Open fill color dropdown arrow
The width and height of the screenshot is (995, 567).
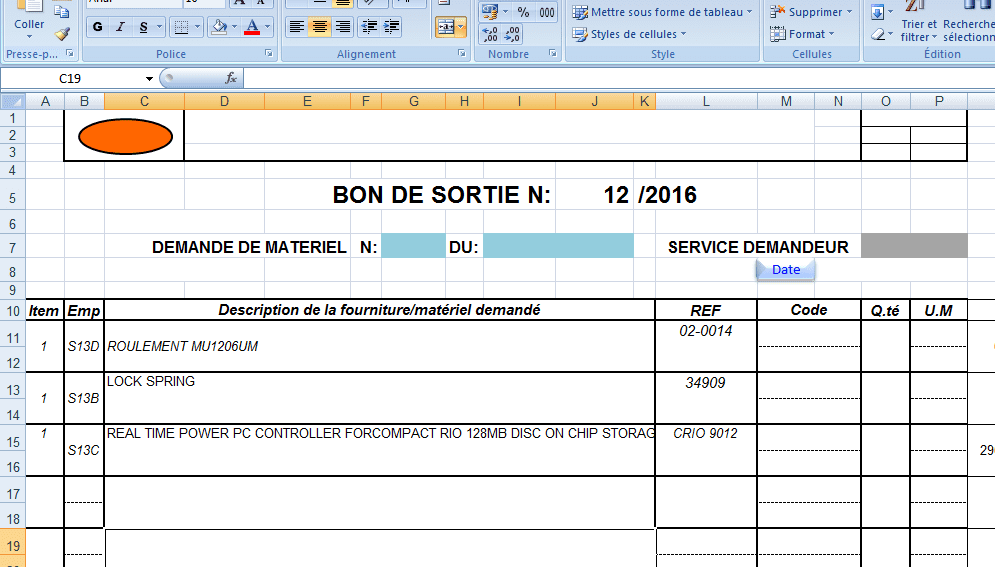pyautogui.click(x=235, y=27)
